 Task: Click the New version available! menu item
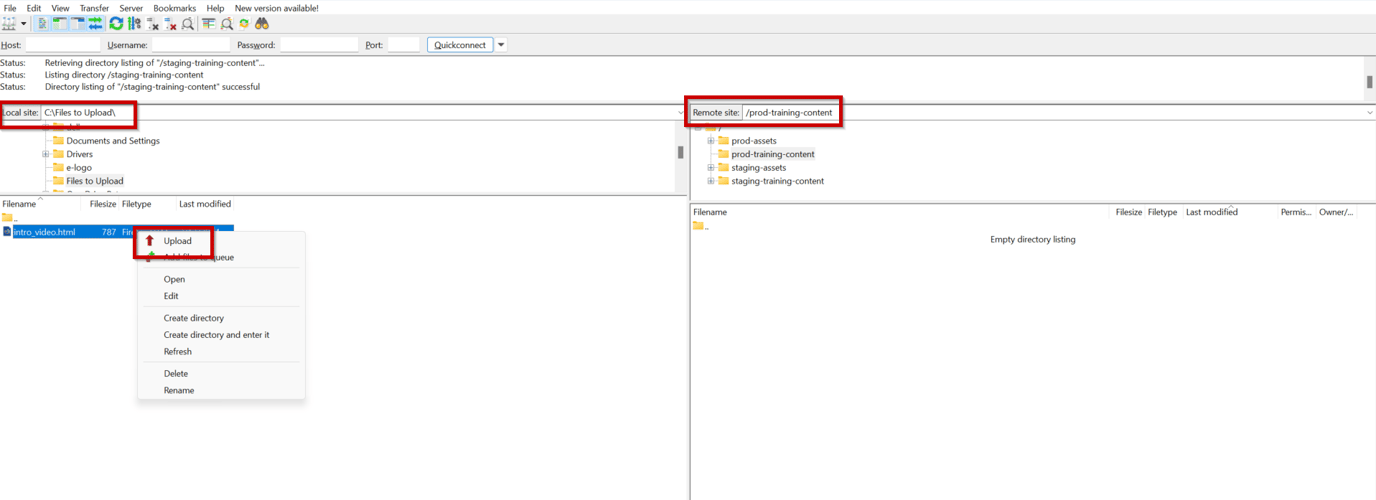tap(277, 8)
